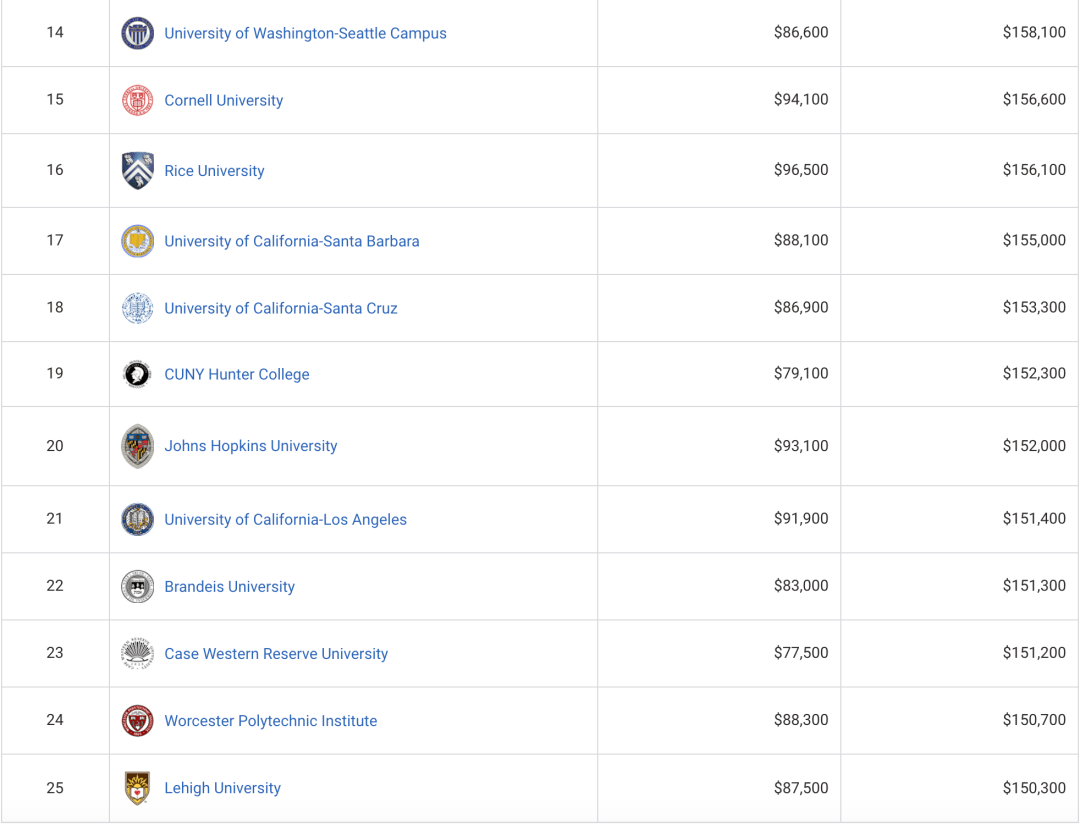Open University of California-Santa Barbara link
This screenshot has height=824, width=1080.
[x=292, y=241]
